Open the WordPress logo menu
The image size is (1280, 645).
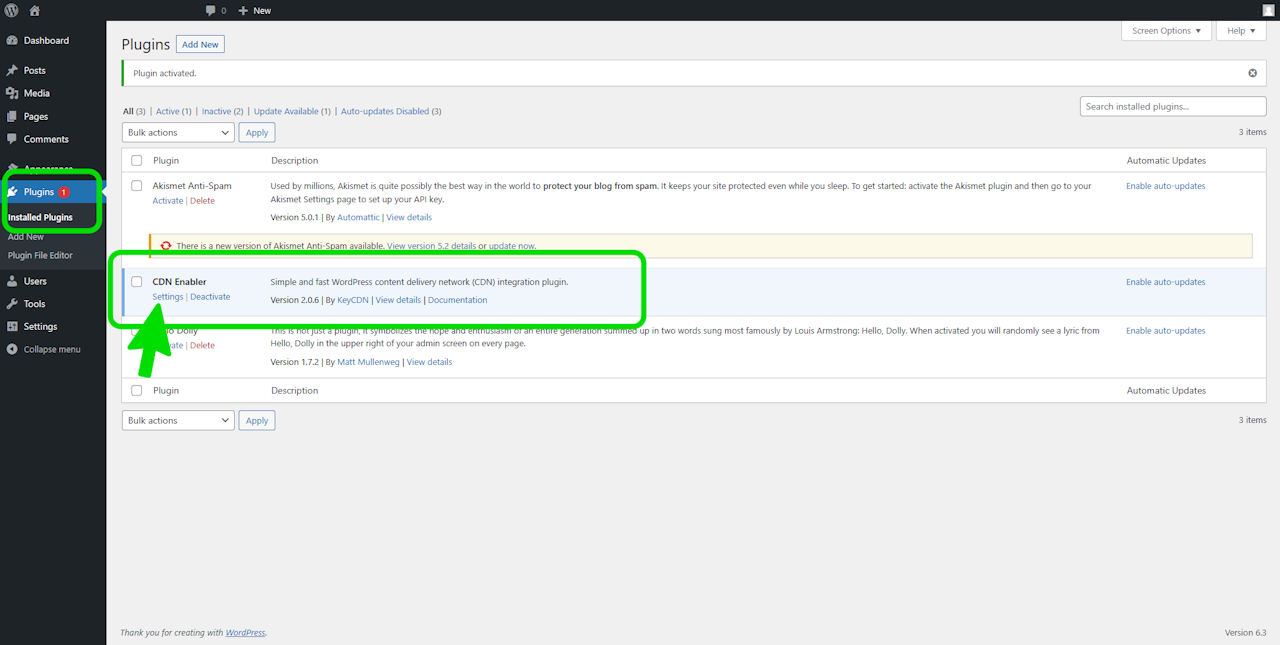(12, 10)
